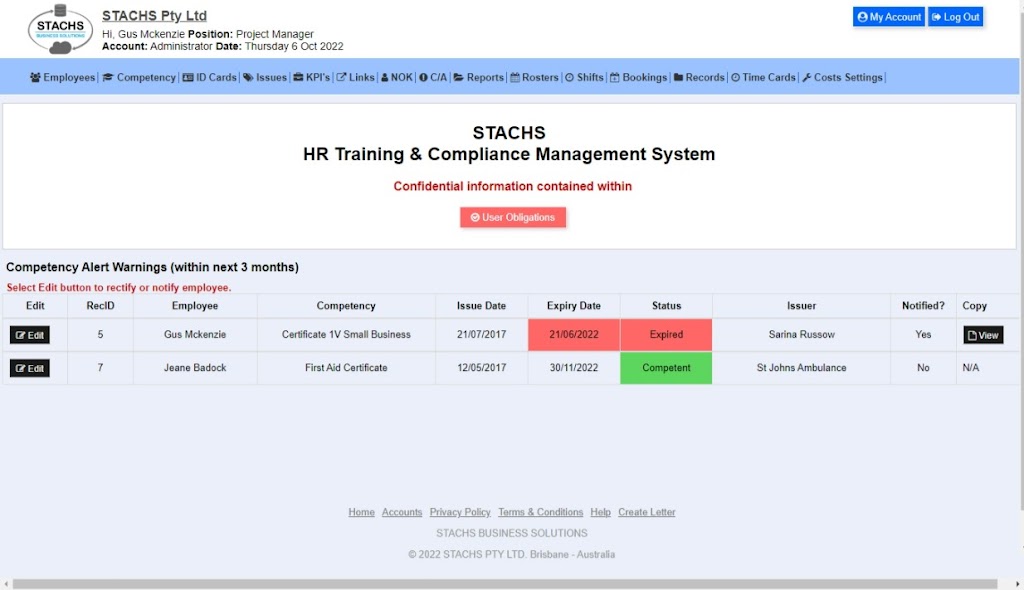Viewport: 1024px width, 590px height.
Task: Click the 12/05/2017 issue date cell
Action: coord(481,368)
